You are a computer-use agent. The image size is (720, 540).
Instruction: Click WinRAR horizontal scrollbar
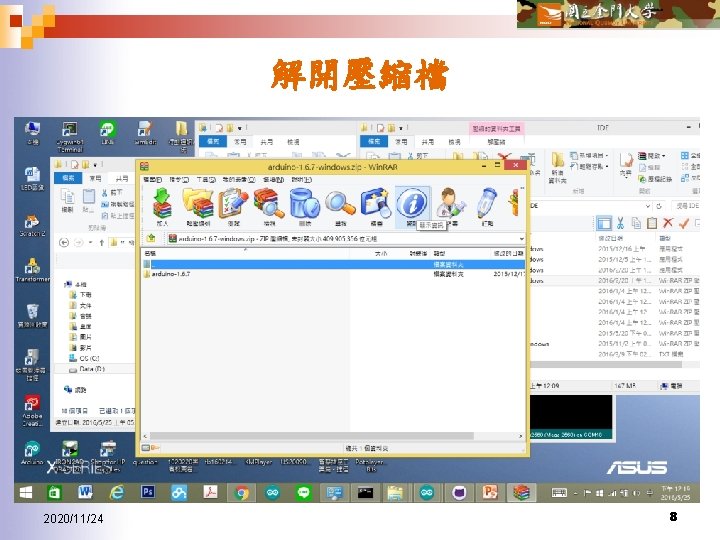pos(311,436)
